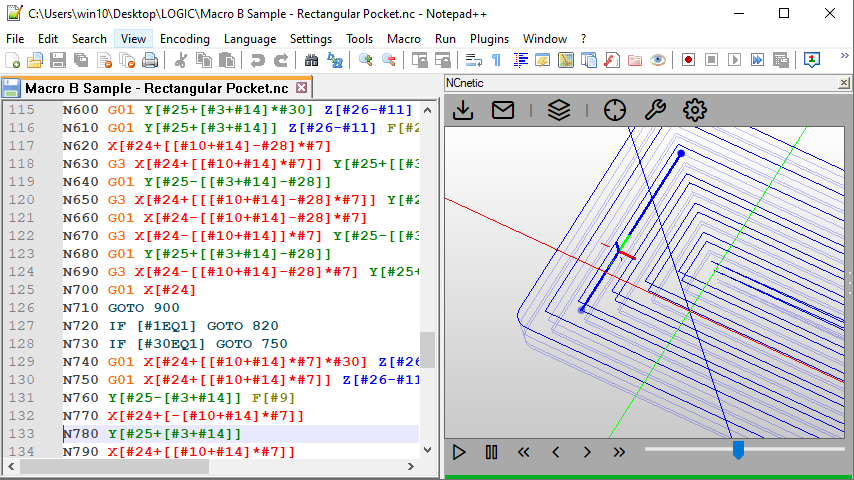Create a new file with the New icon
Viewport: 854px width, 480px height.
(12, 60)
